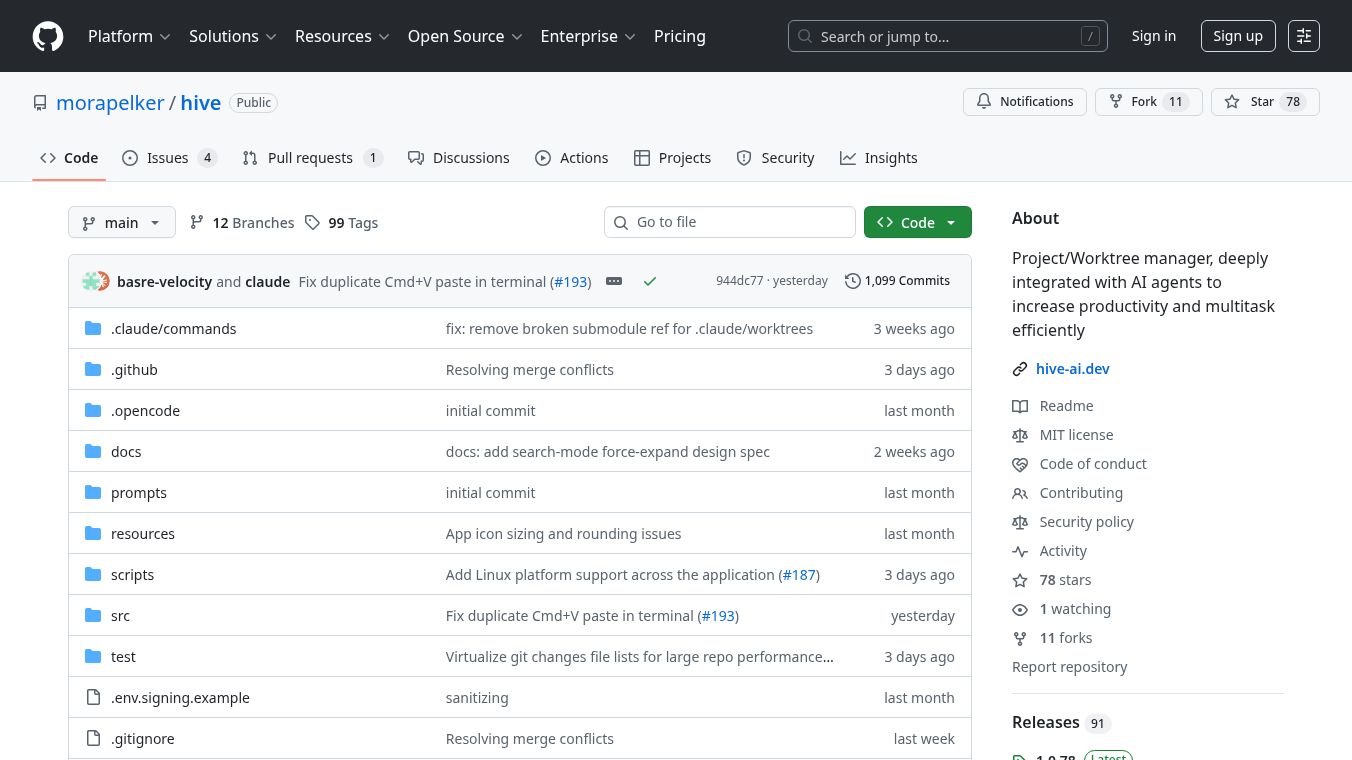Viewport: 1352px width, 760px height.
Task: Open the accessibility settings icon in header
Action: click(1304, 36)
